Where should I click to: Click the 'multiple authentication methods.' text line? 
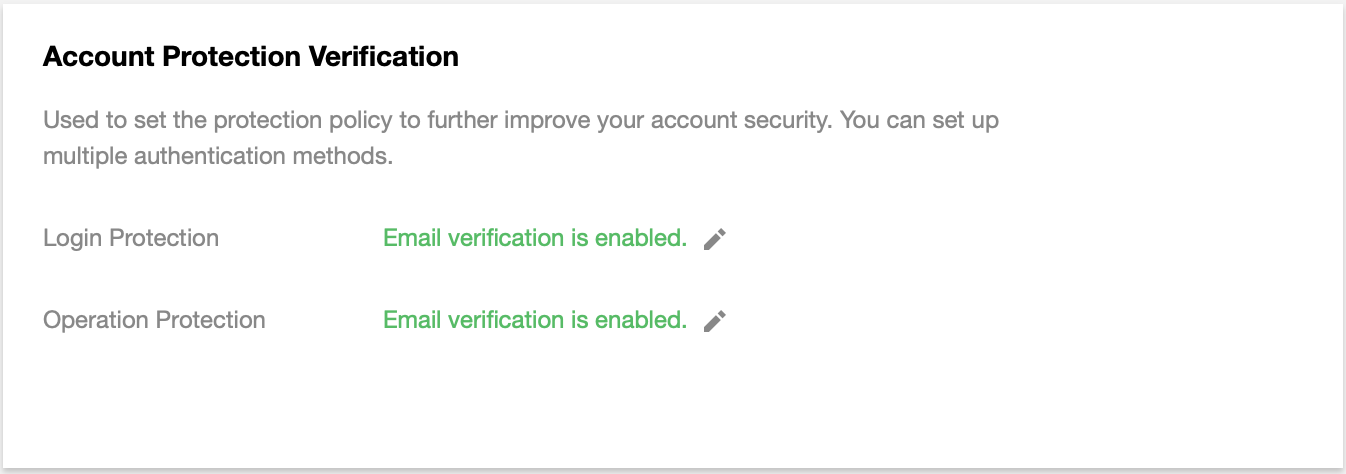coord(214,157)
